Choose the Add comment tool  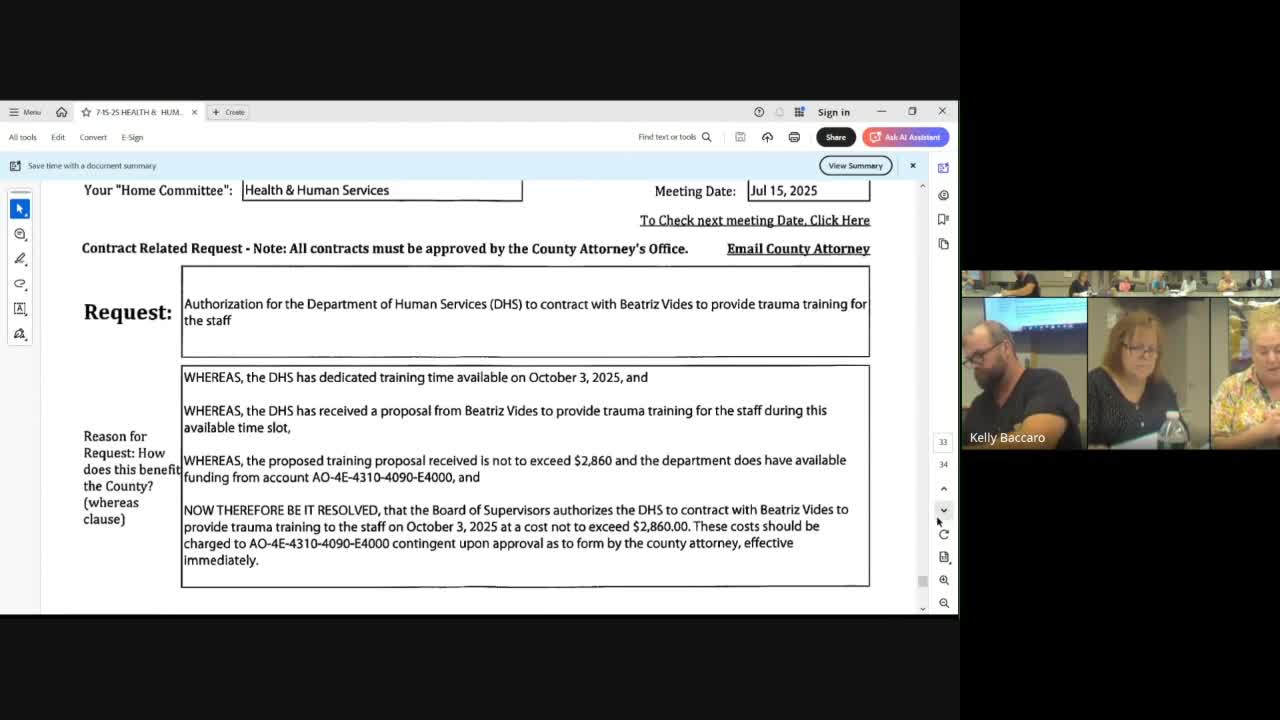20,234
